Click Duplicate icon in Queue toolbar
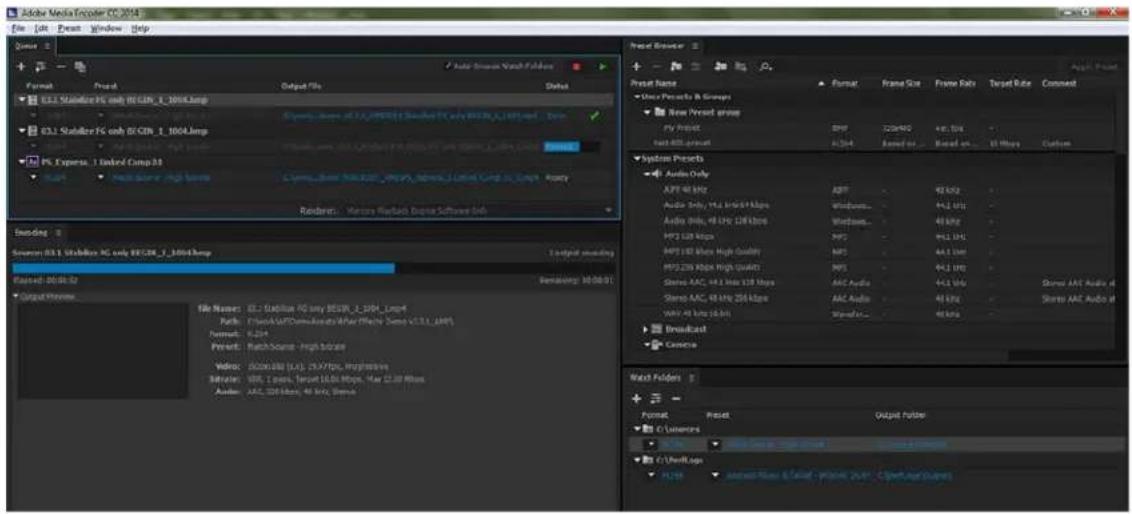Image resolution: width=1132 pixels, height=514 pixels. pyautogui.click(x=79, y=66)
